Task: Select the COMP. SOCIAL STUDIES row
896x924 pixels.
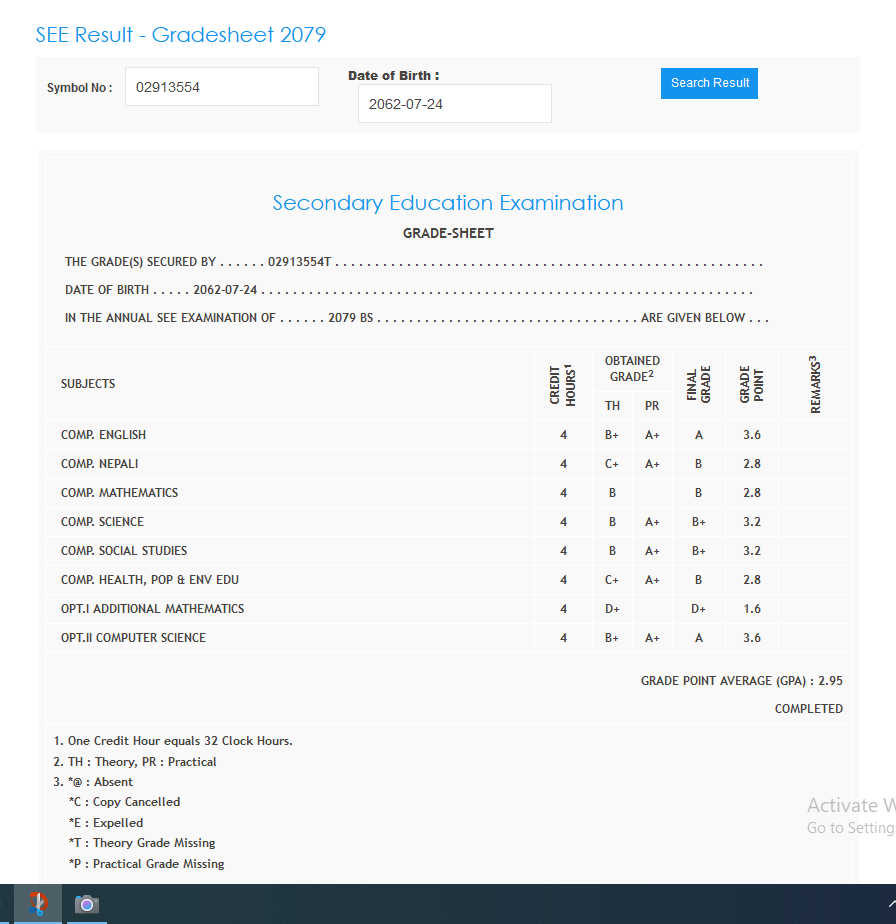Action: coord(124,551)
